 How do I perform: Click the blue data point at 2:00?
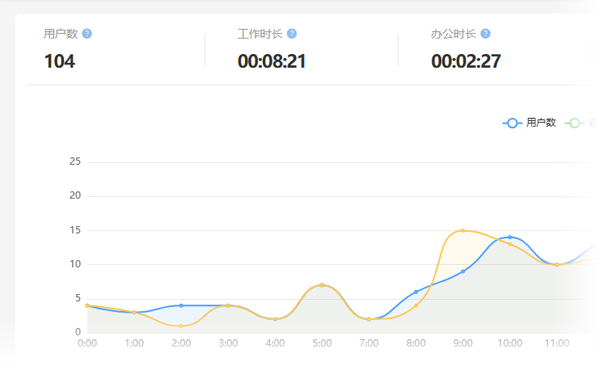point(181,305)
